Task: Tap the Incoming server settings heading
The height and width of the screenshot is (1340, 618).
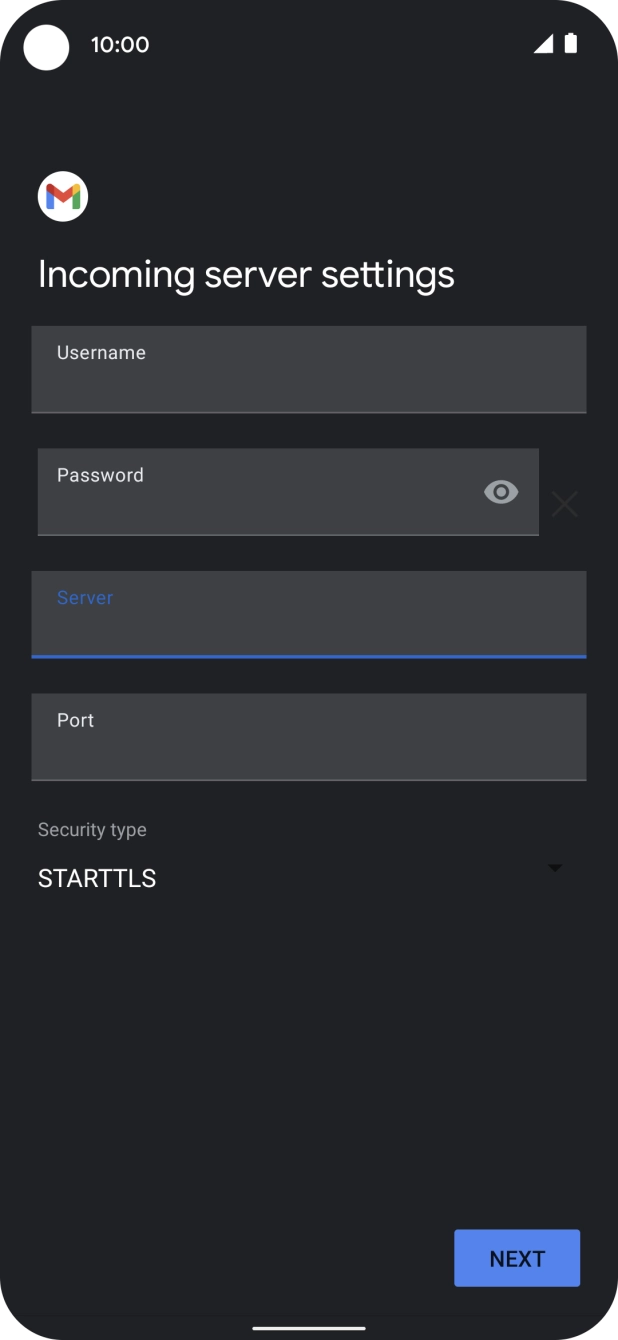Action: [246, 273]
